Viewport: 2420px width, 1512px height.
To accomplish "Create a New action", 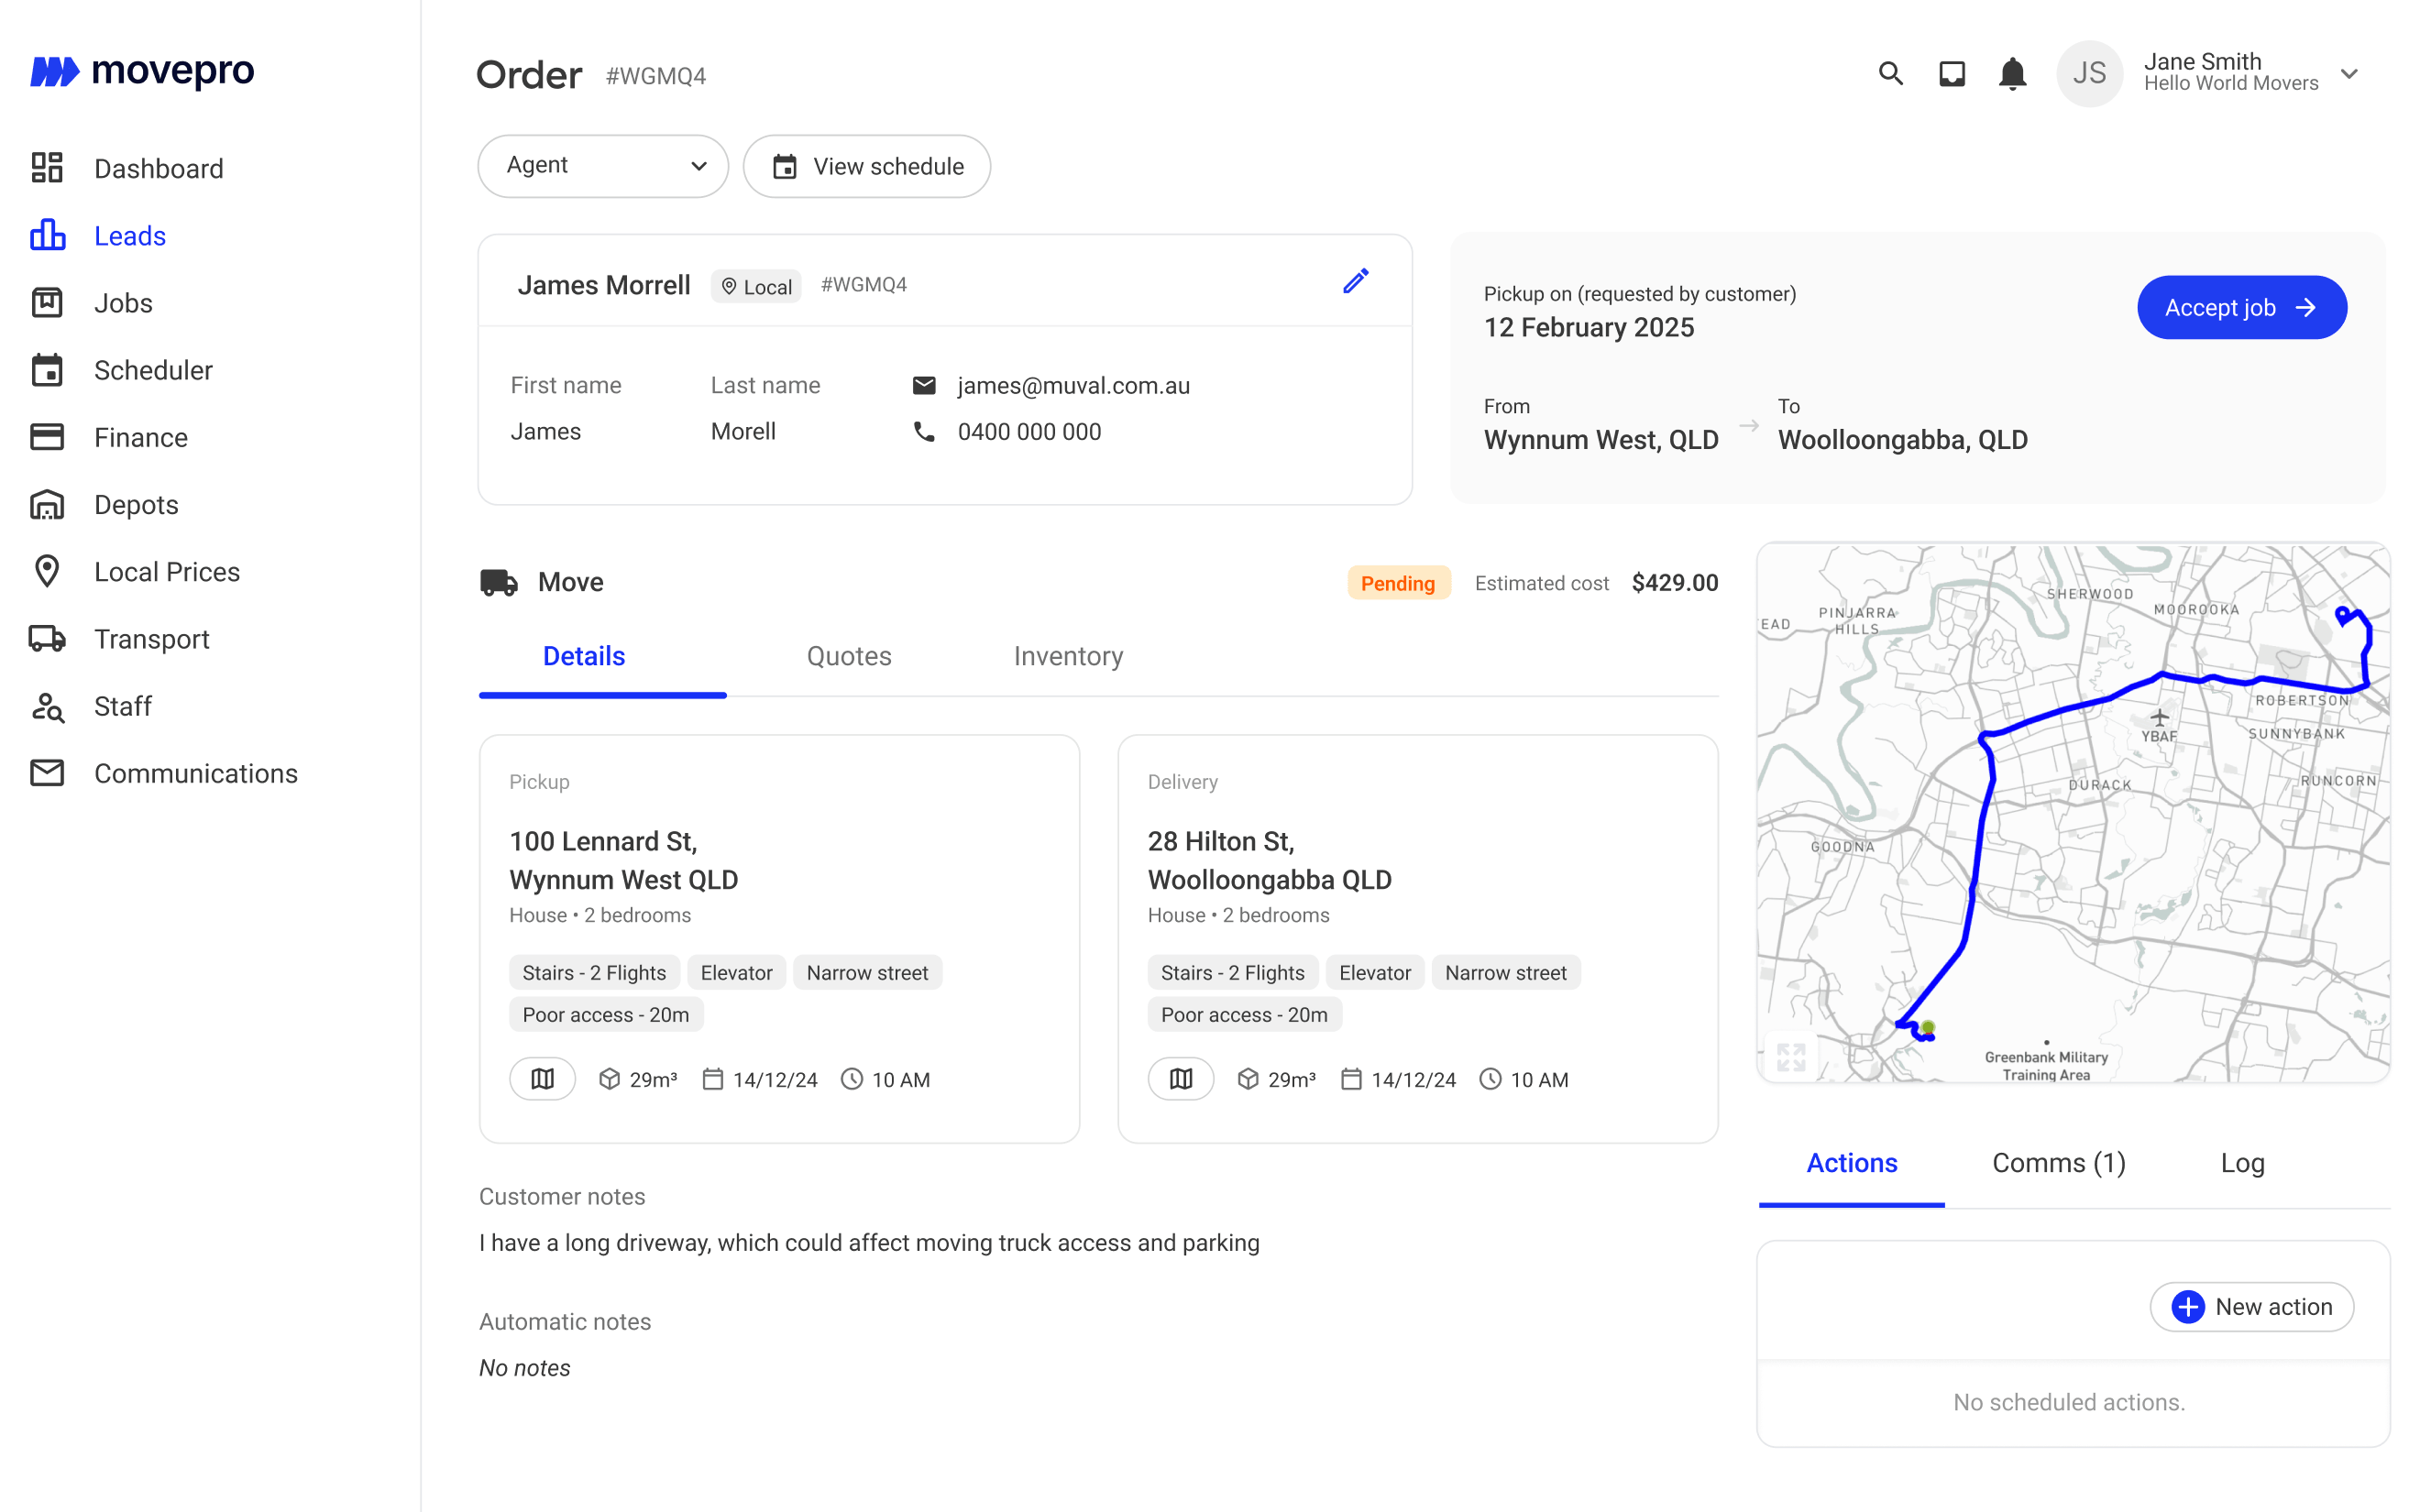I will (x=2251, y=1306).
